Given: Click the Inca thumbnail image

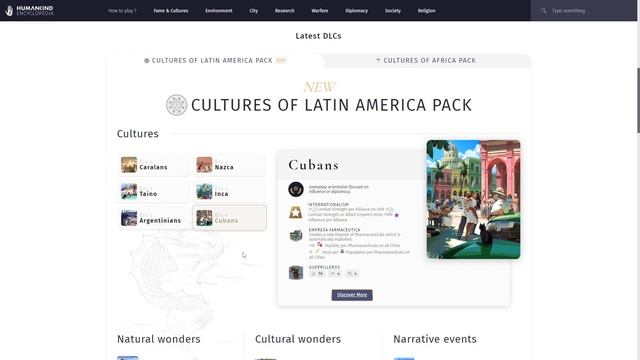Looking at the screenshot, I should coord(204,191).
